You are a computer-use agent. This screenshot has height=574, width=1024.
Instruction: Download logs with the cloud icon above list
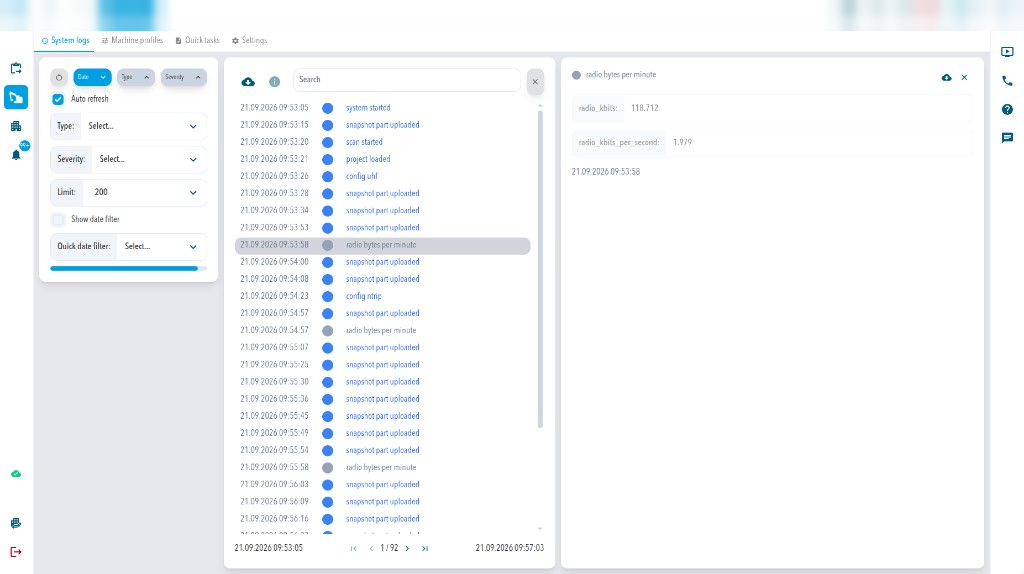point(248,82)
